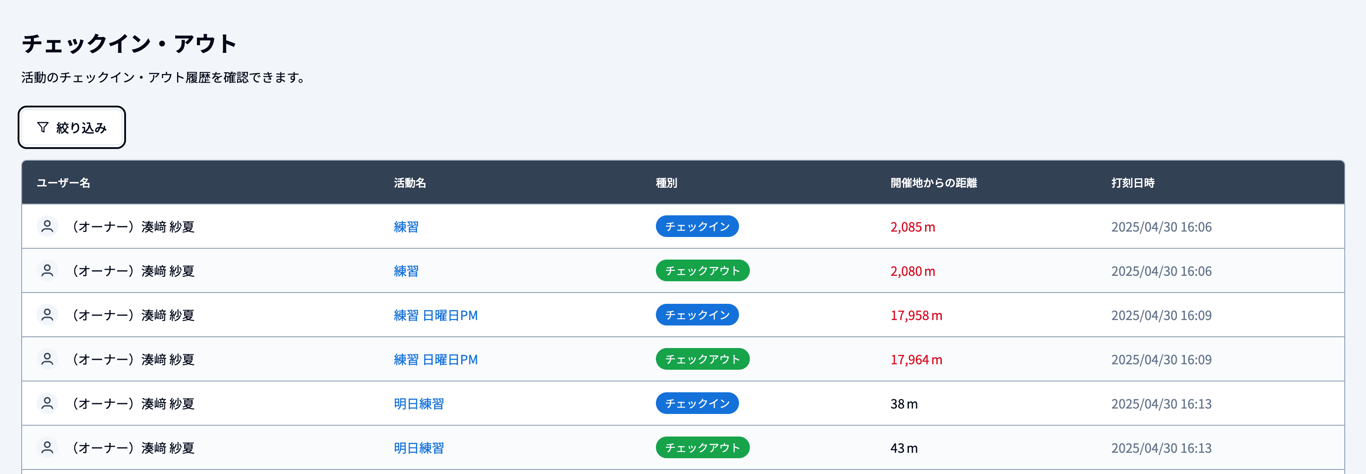Click the 打刻日時 column header
Screen dimensions: 1366x474
point(1132,183)
